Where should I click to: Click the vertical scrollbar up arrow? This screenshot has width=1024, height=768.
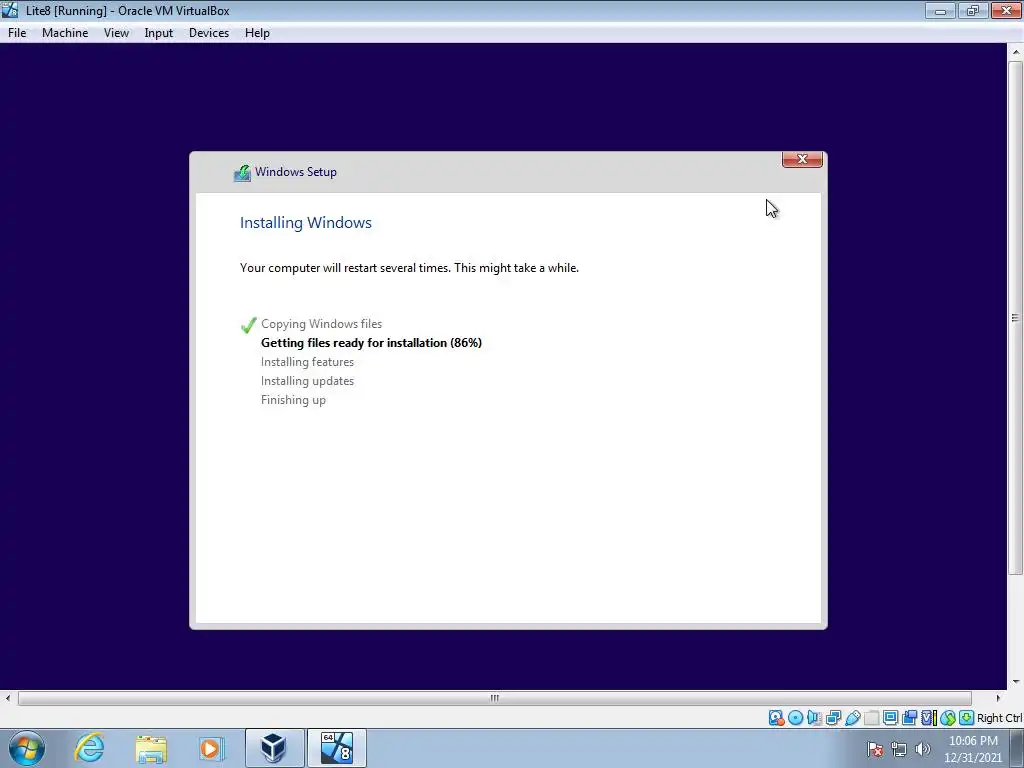pos(1016,52)
